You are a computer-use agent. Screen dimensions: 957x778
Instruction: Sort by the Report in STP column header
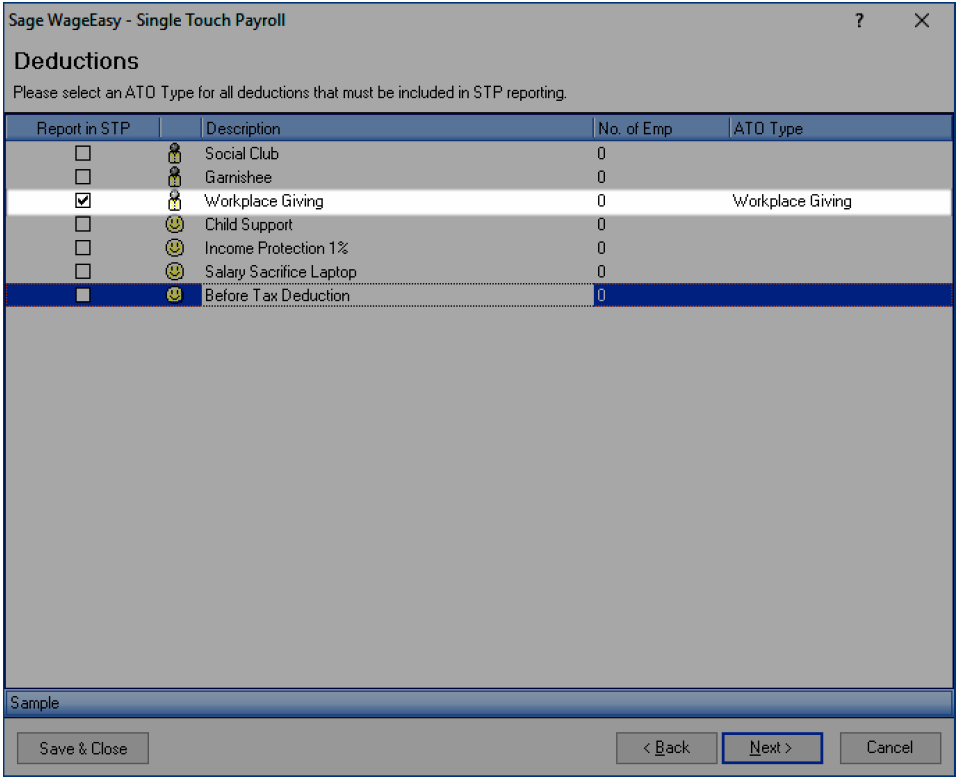click(83, 129)
